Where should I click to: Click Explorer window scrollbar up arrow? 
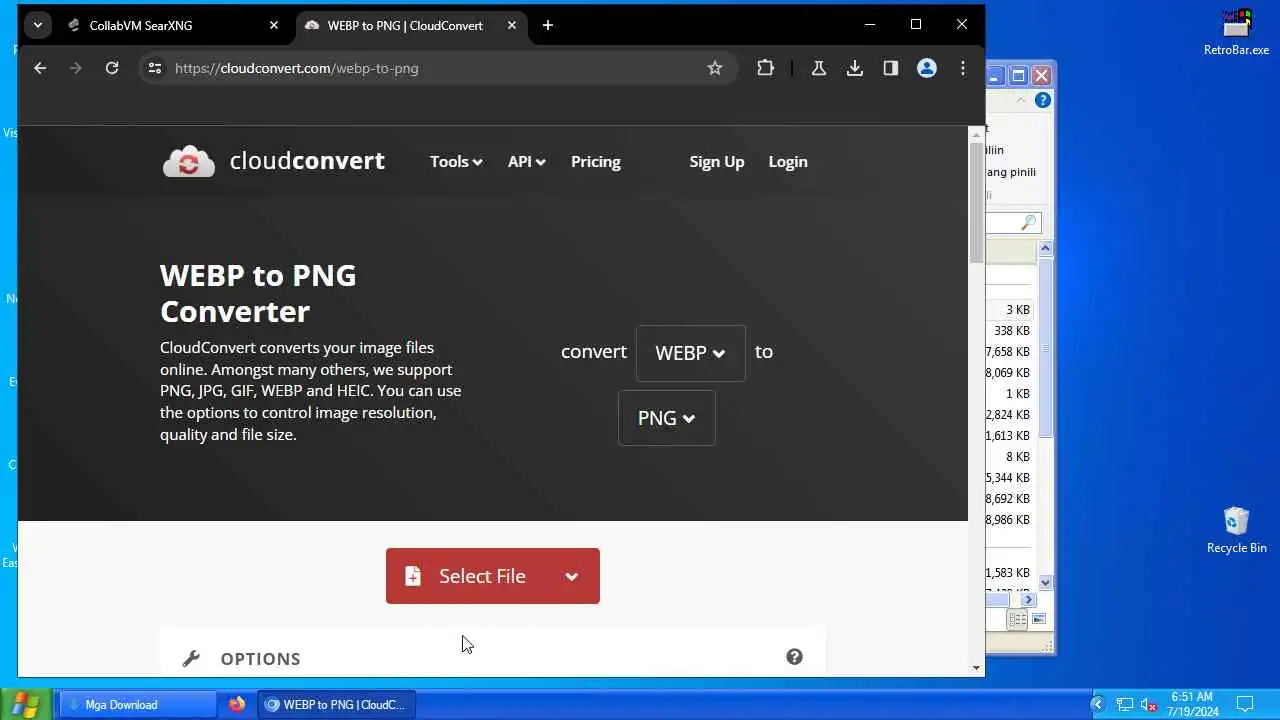[x=1045, y=247]
